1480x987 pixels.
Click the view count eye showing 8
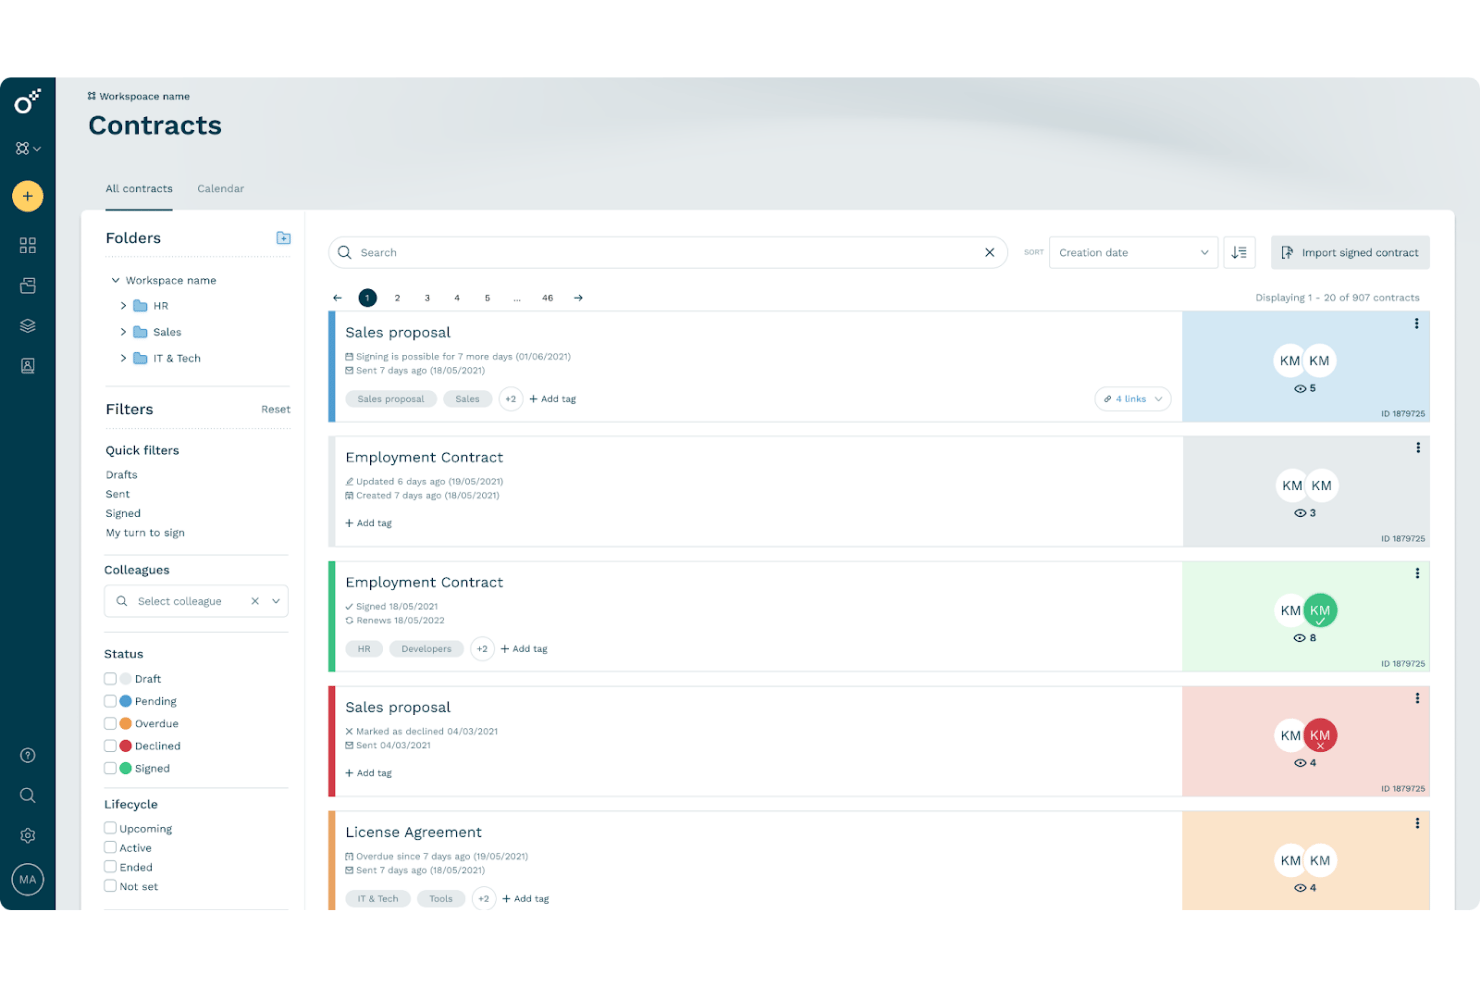point(1304,638)
